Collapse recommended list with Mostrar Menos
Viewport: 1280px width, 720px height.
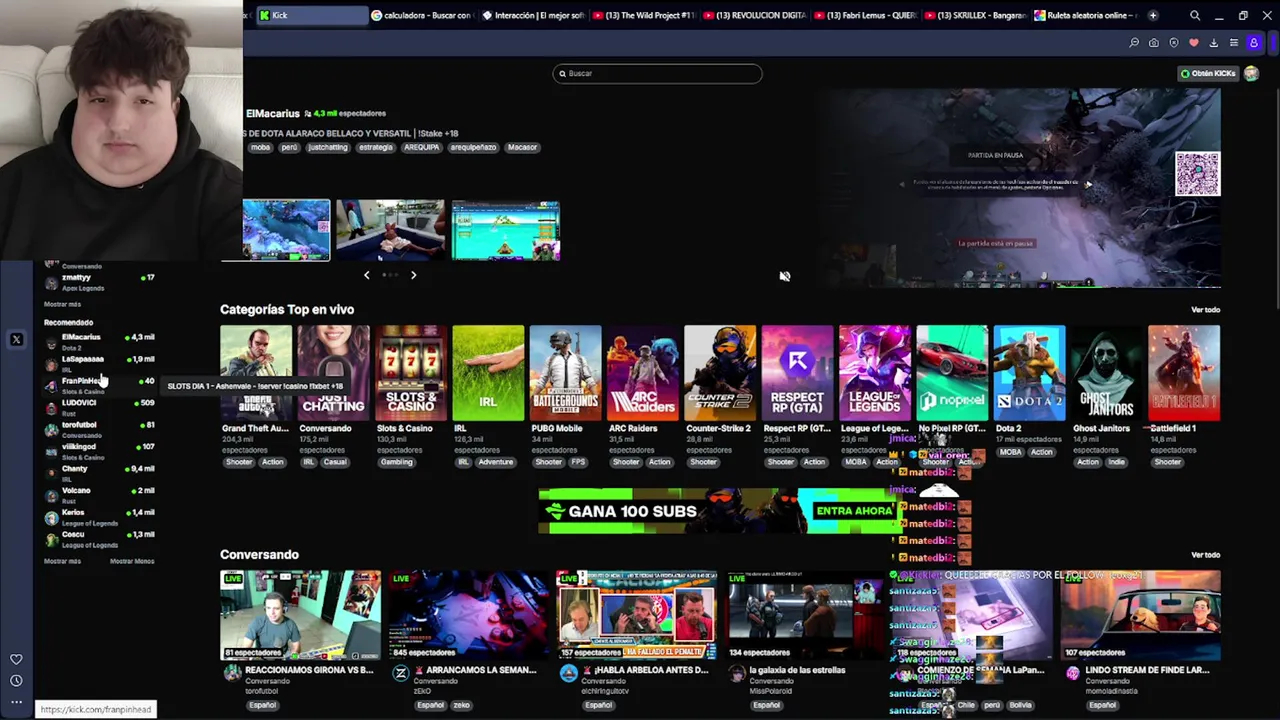coord(132,561)
